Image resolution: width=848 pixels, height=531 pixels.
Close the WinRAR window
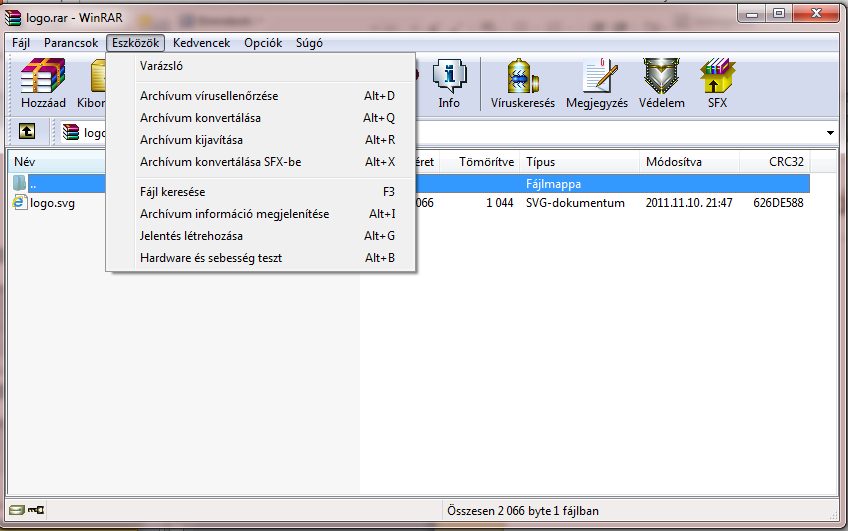[x=816, y=14]
